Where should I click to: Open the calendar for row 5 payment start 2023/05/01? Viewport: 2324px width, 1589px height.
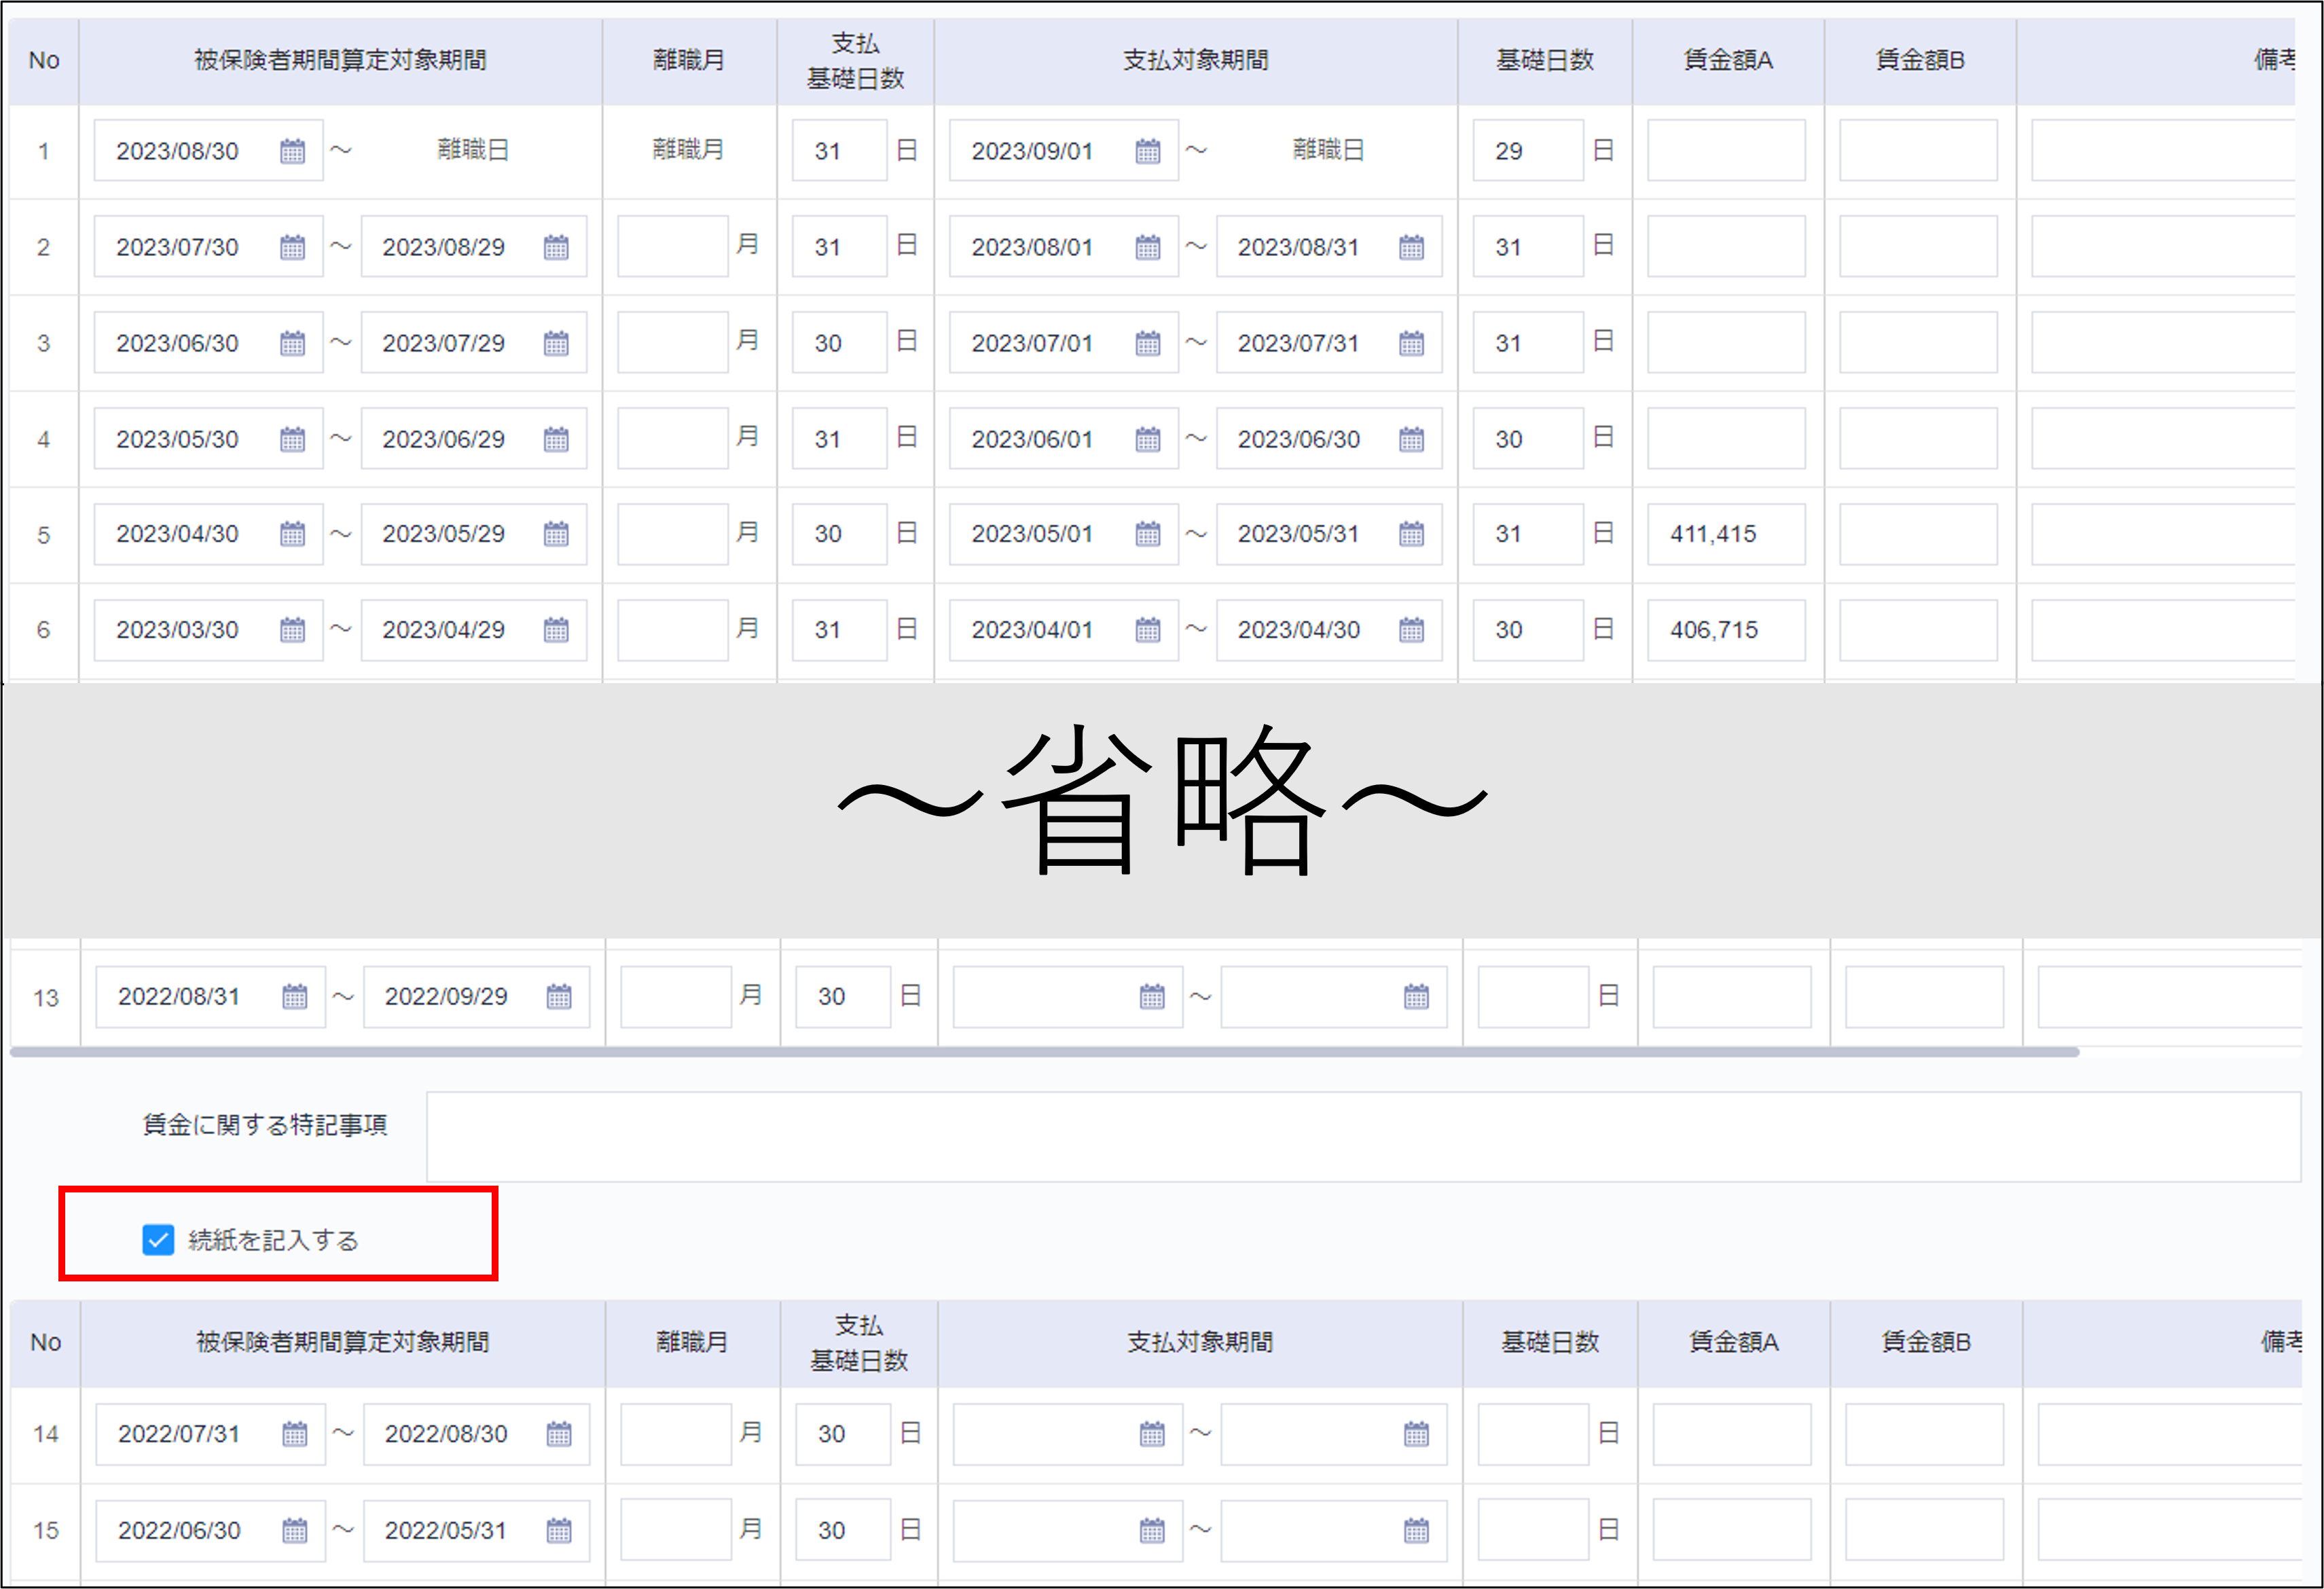click(1147, 533)
